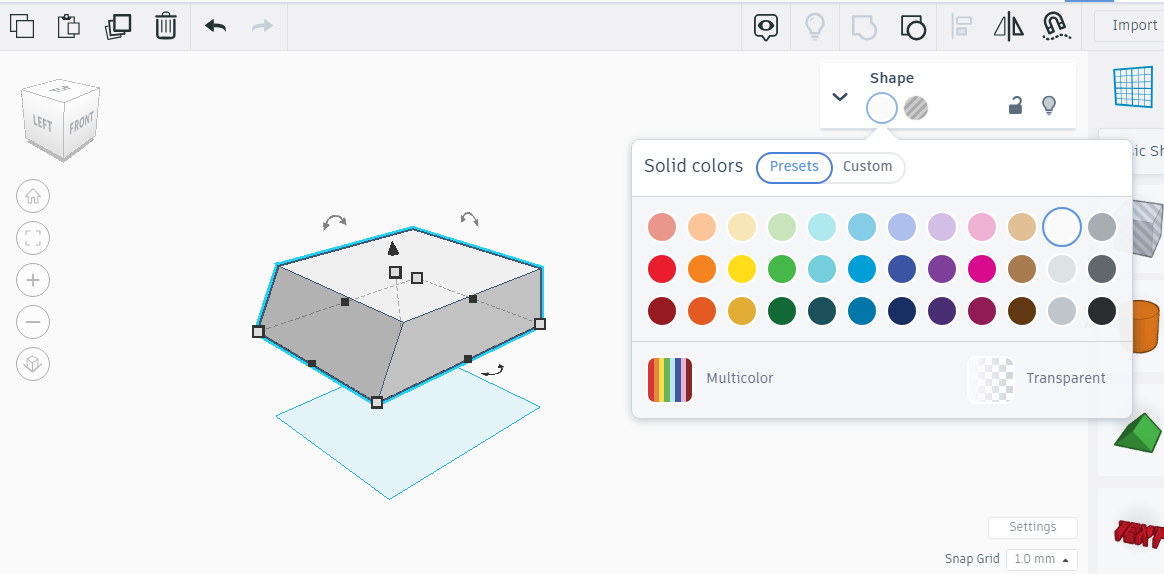Pick the dark navy blue swatch

902,311
